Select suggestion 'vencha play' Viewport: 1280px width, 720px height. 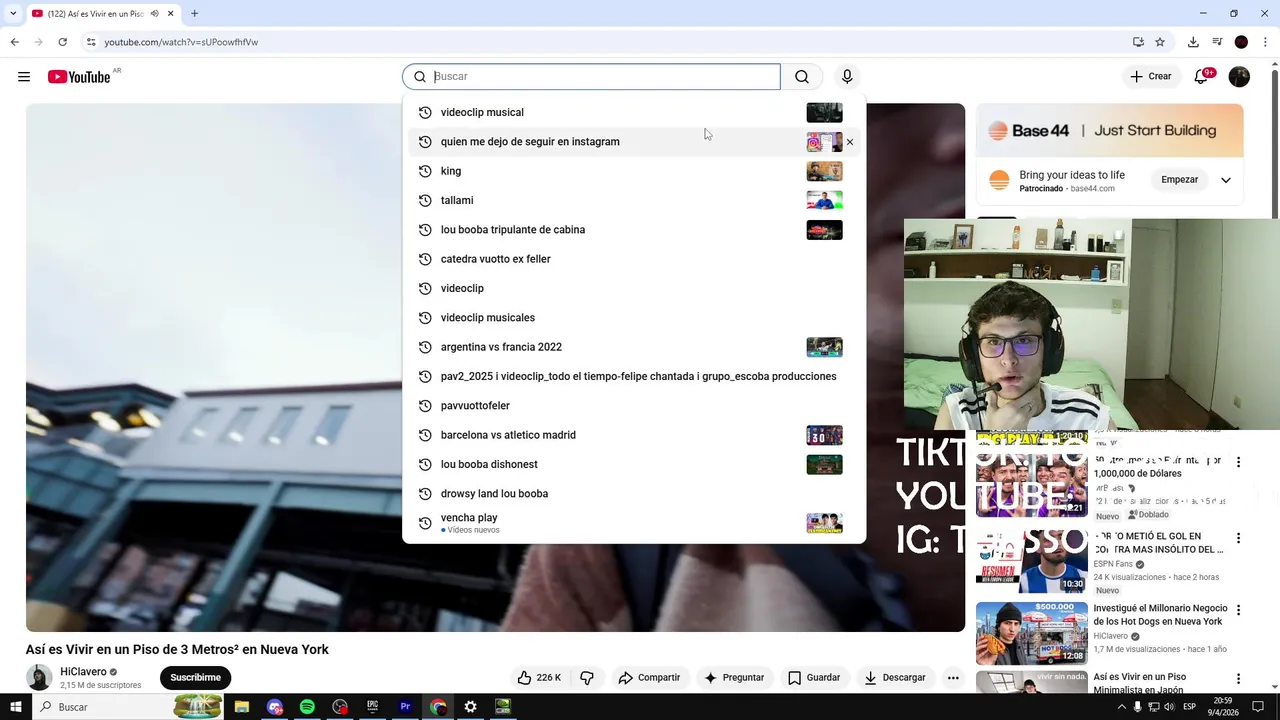tap(634, 523)
